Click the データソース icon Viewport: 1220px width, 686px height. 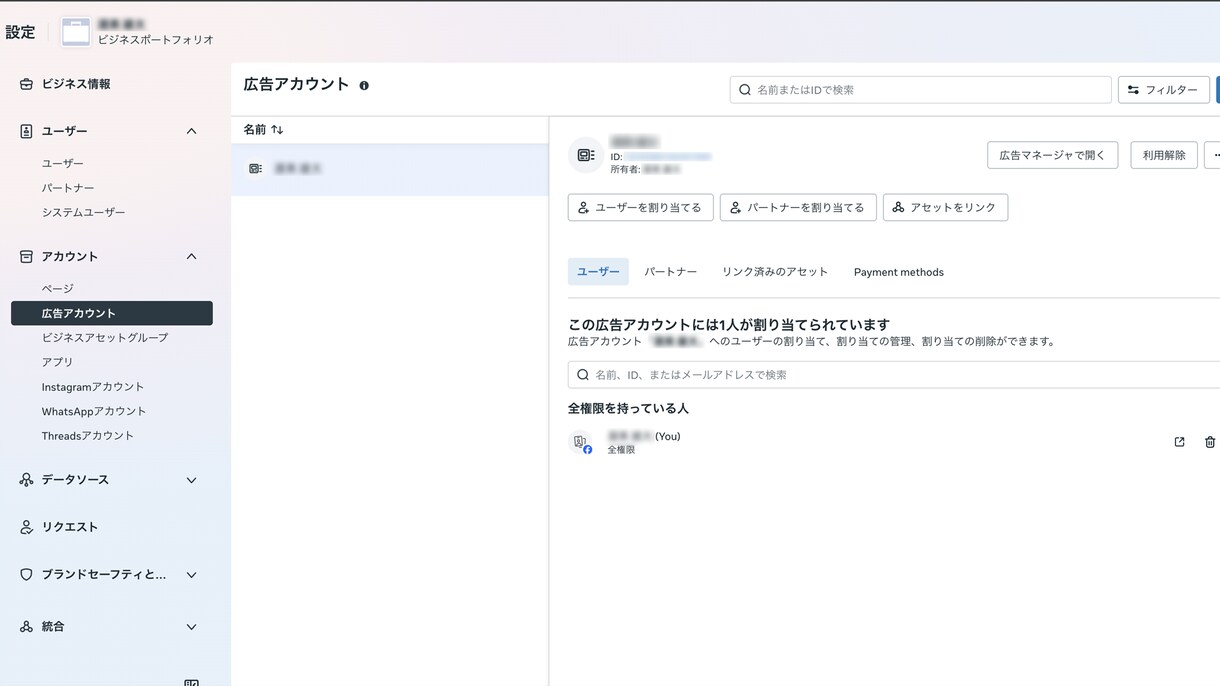pos(26,480)
